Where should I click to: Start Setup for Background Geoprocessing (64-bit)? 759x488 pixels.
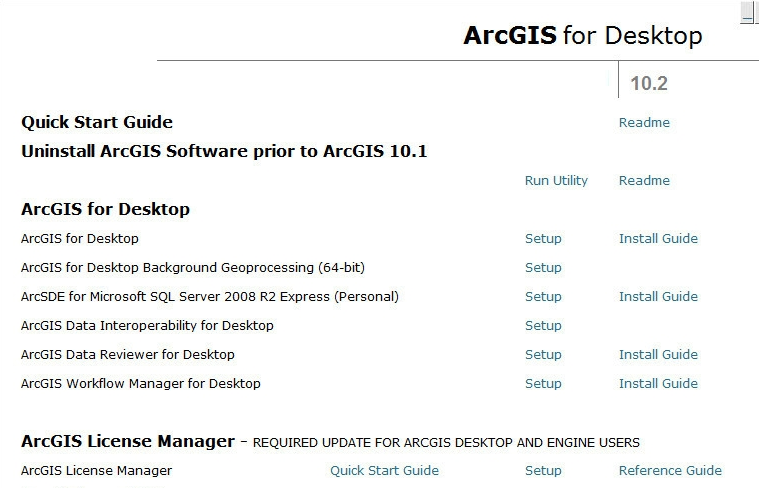pyautogui.click(x=543, y=268)
